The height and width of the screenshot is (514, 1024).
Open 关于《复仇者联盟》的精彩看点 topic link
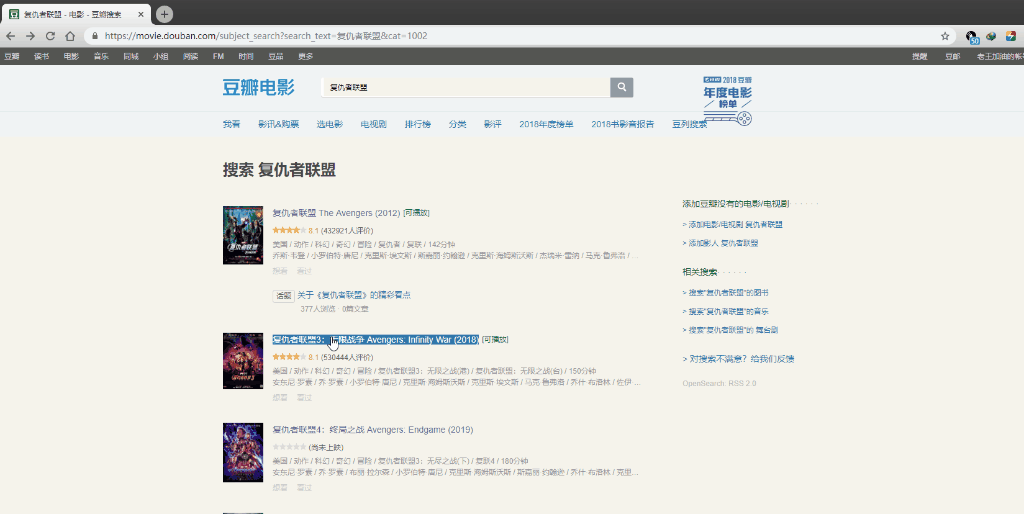[x=354, y=295]
